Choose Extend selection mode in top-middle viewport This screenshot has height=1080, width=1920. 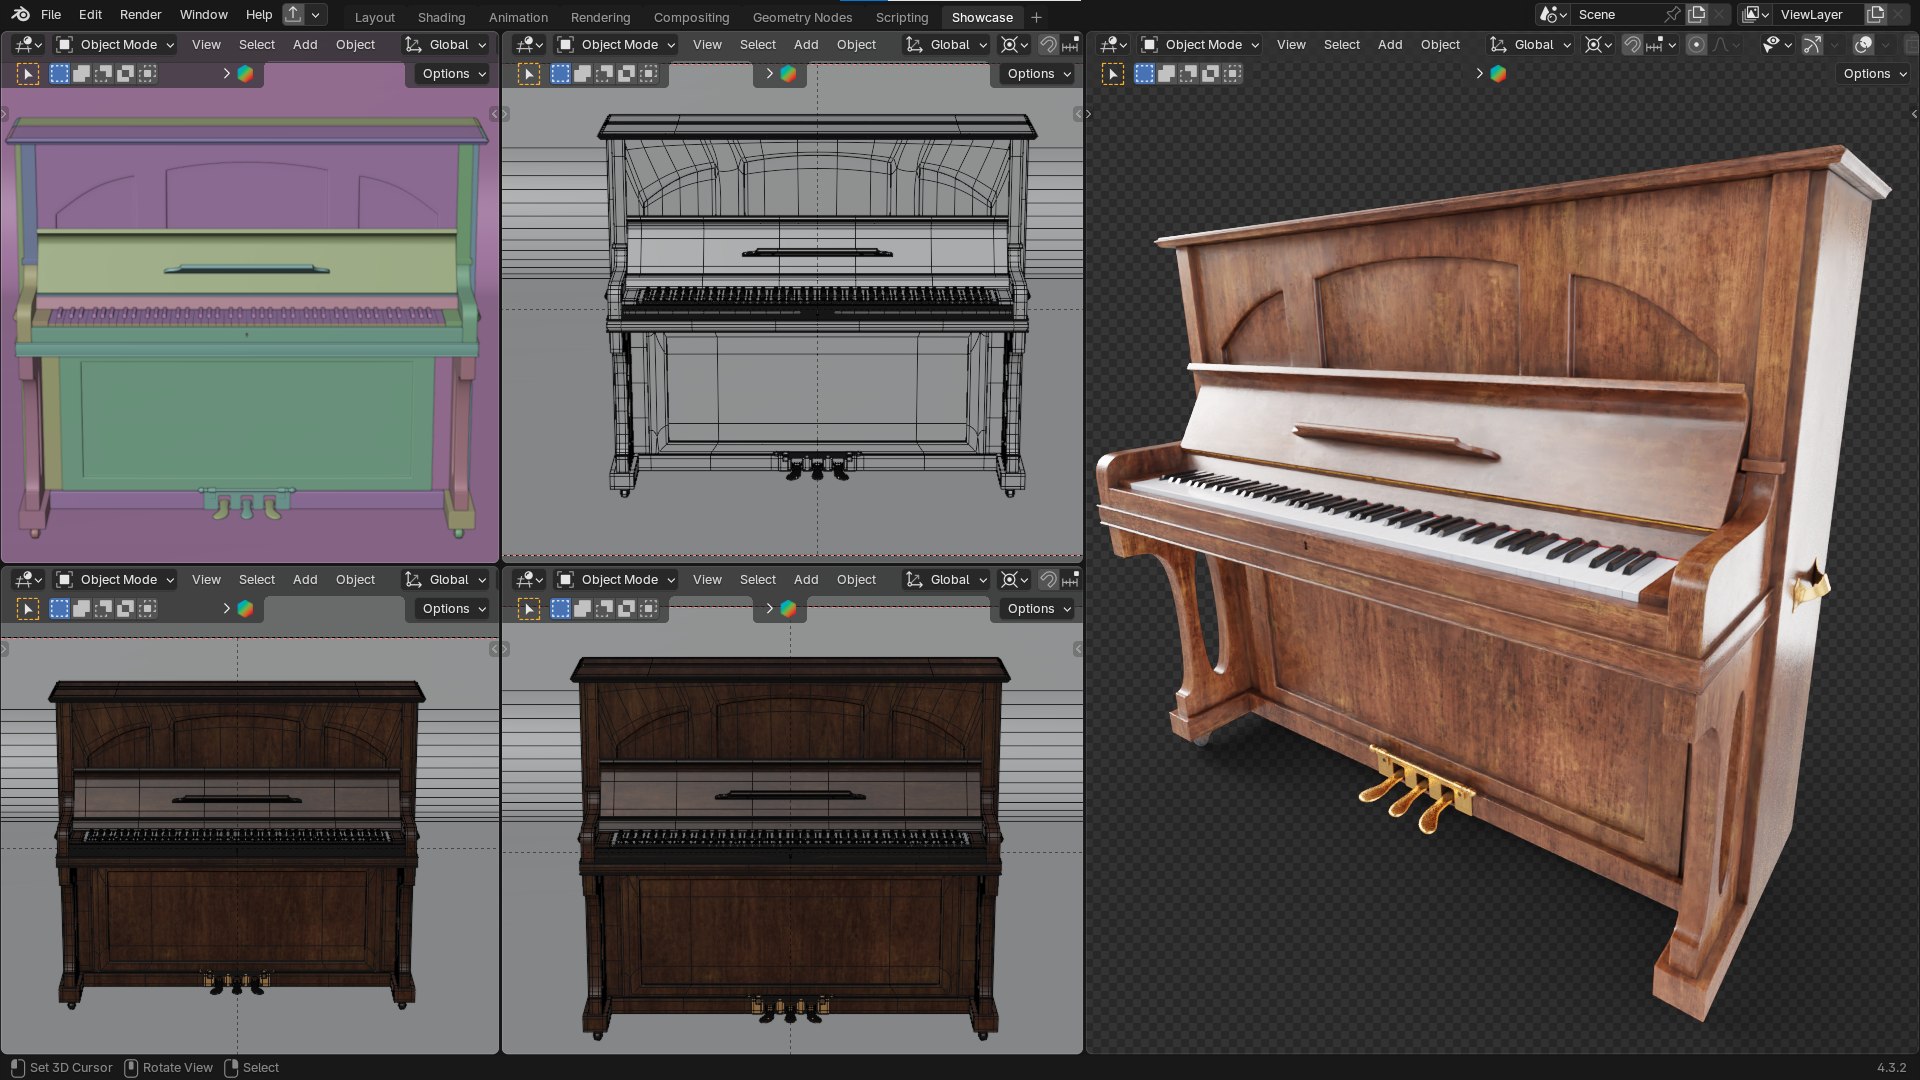click(582, 73)
